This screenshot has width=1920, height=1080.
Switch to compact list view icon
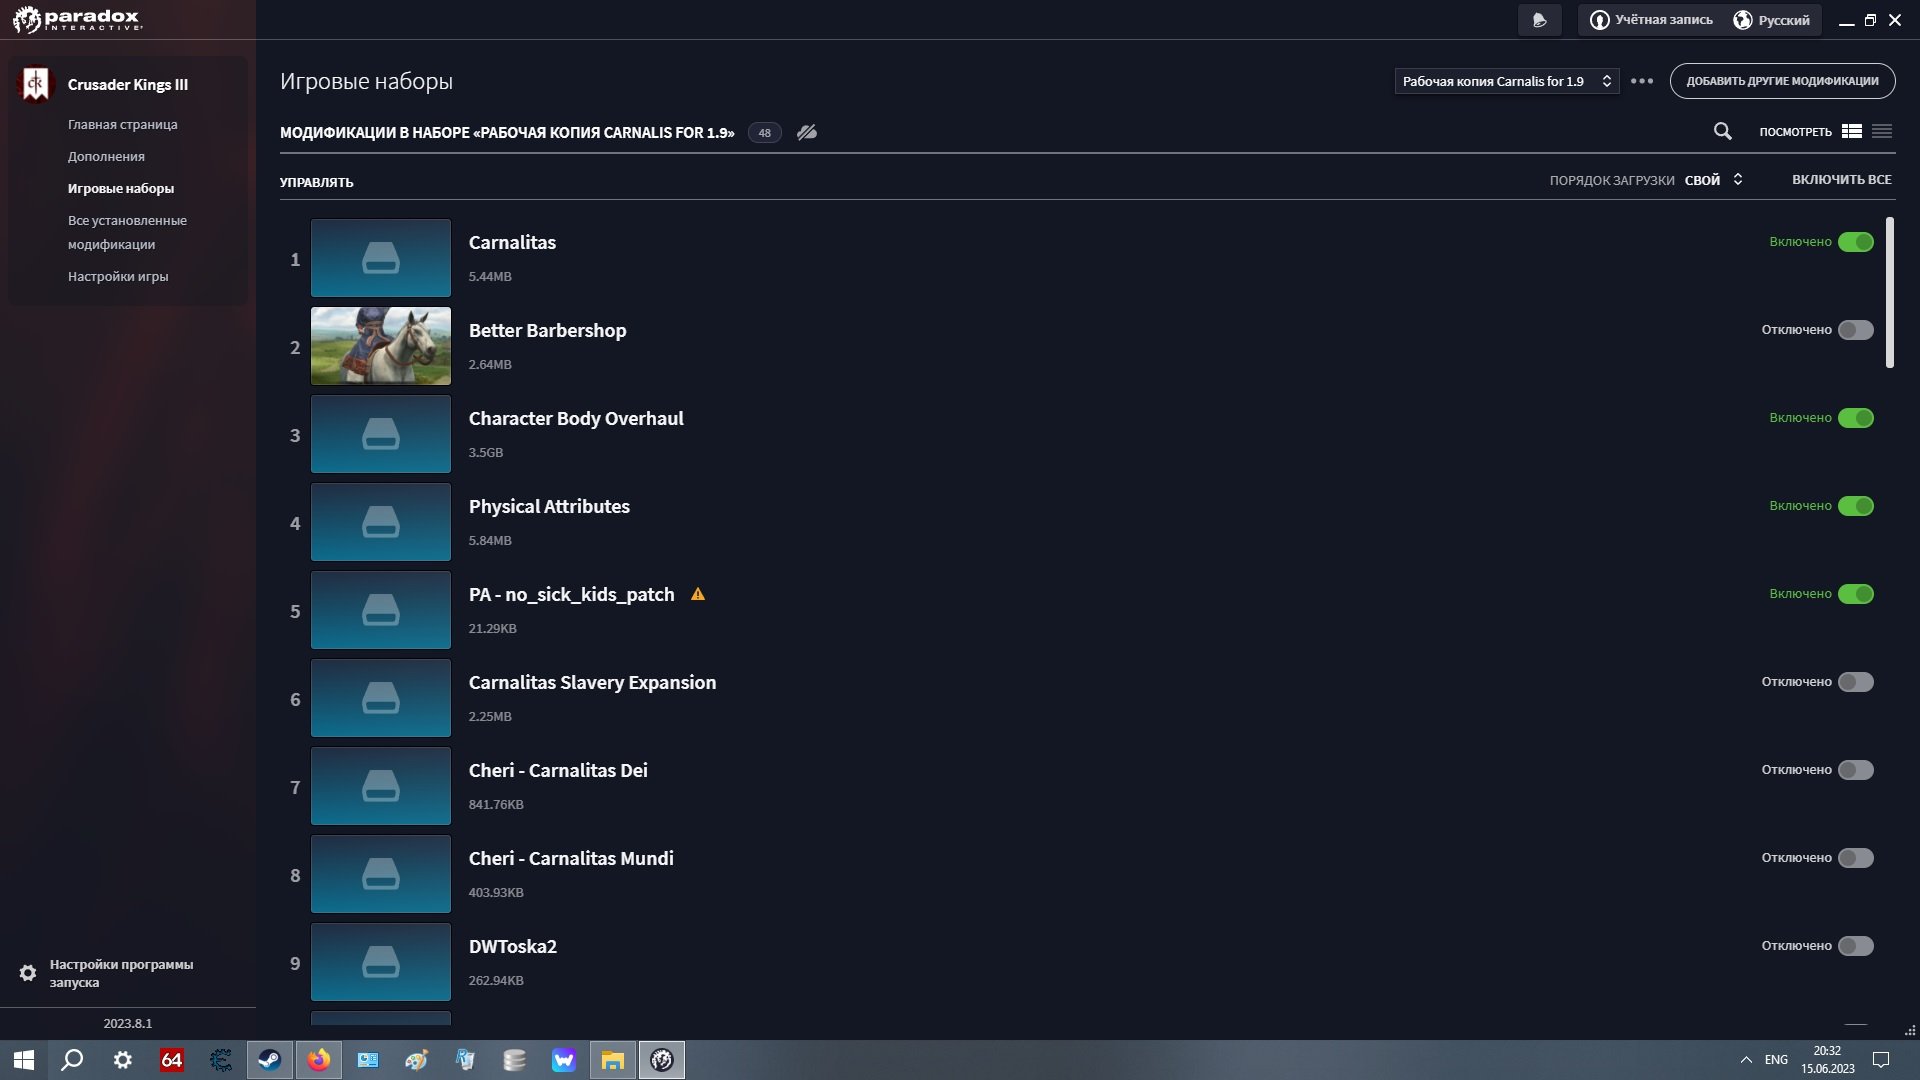[x=1882, y=131]
